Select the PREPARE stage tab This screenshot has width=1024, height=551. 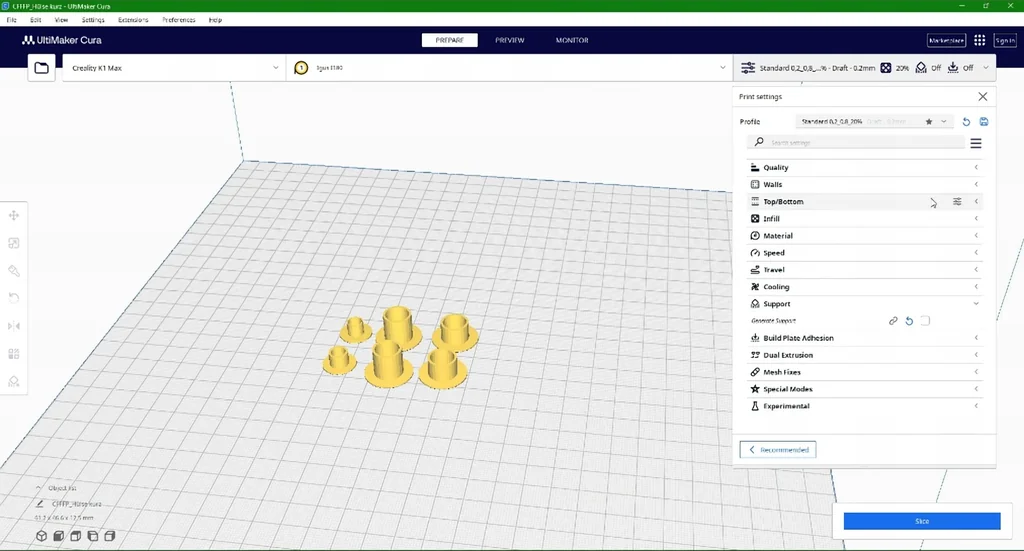click(449, 40)
